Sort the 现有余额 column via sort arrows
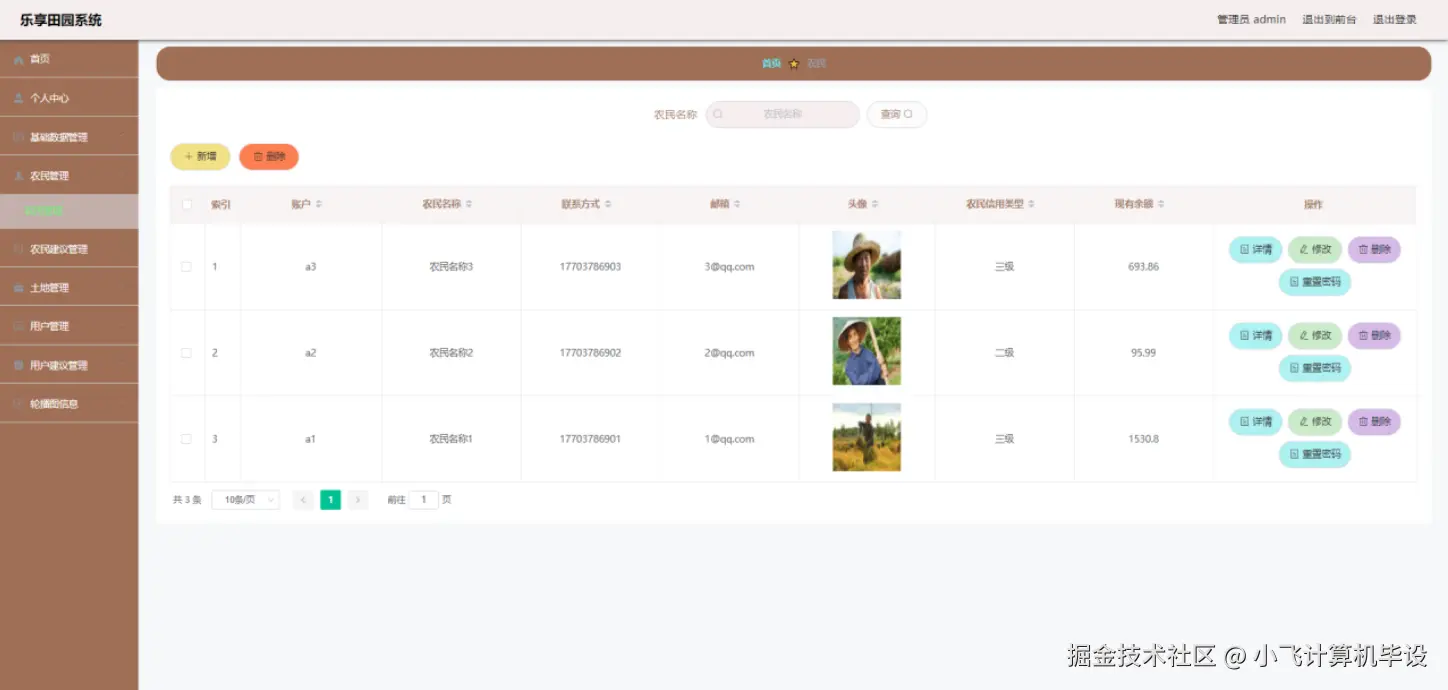Image resolution: width=1448 pixels, height=690 pixels. click(1161, 204)
